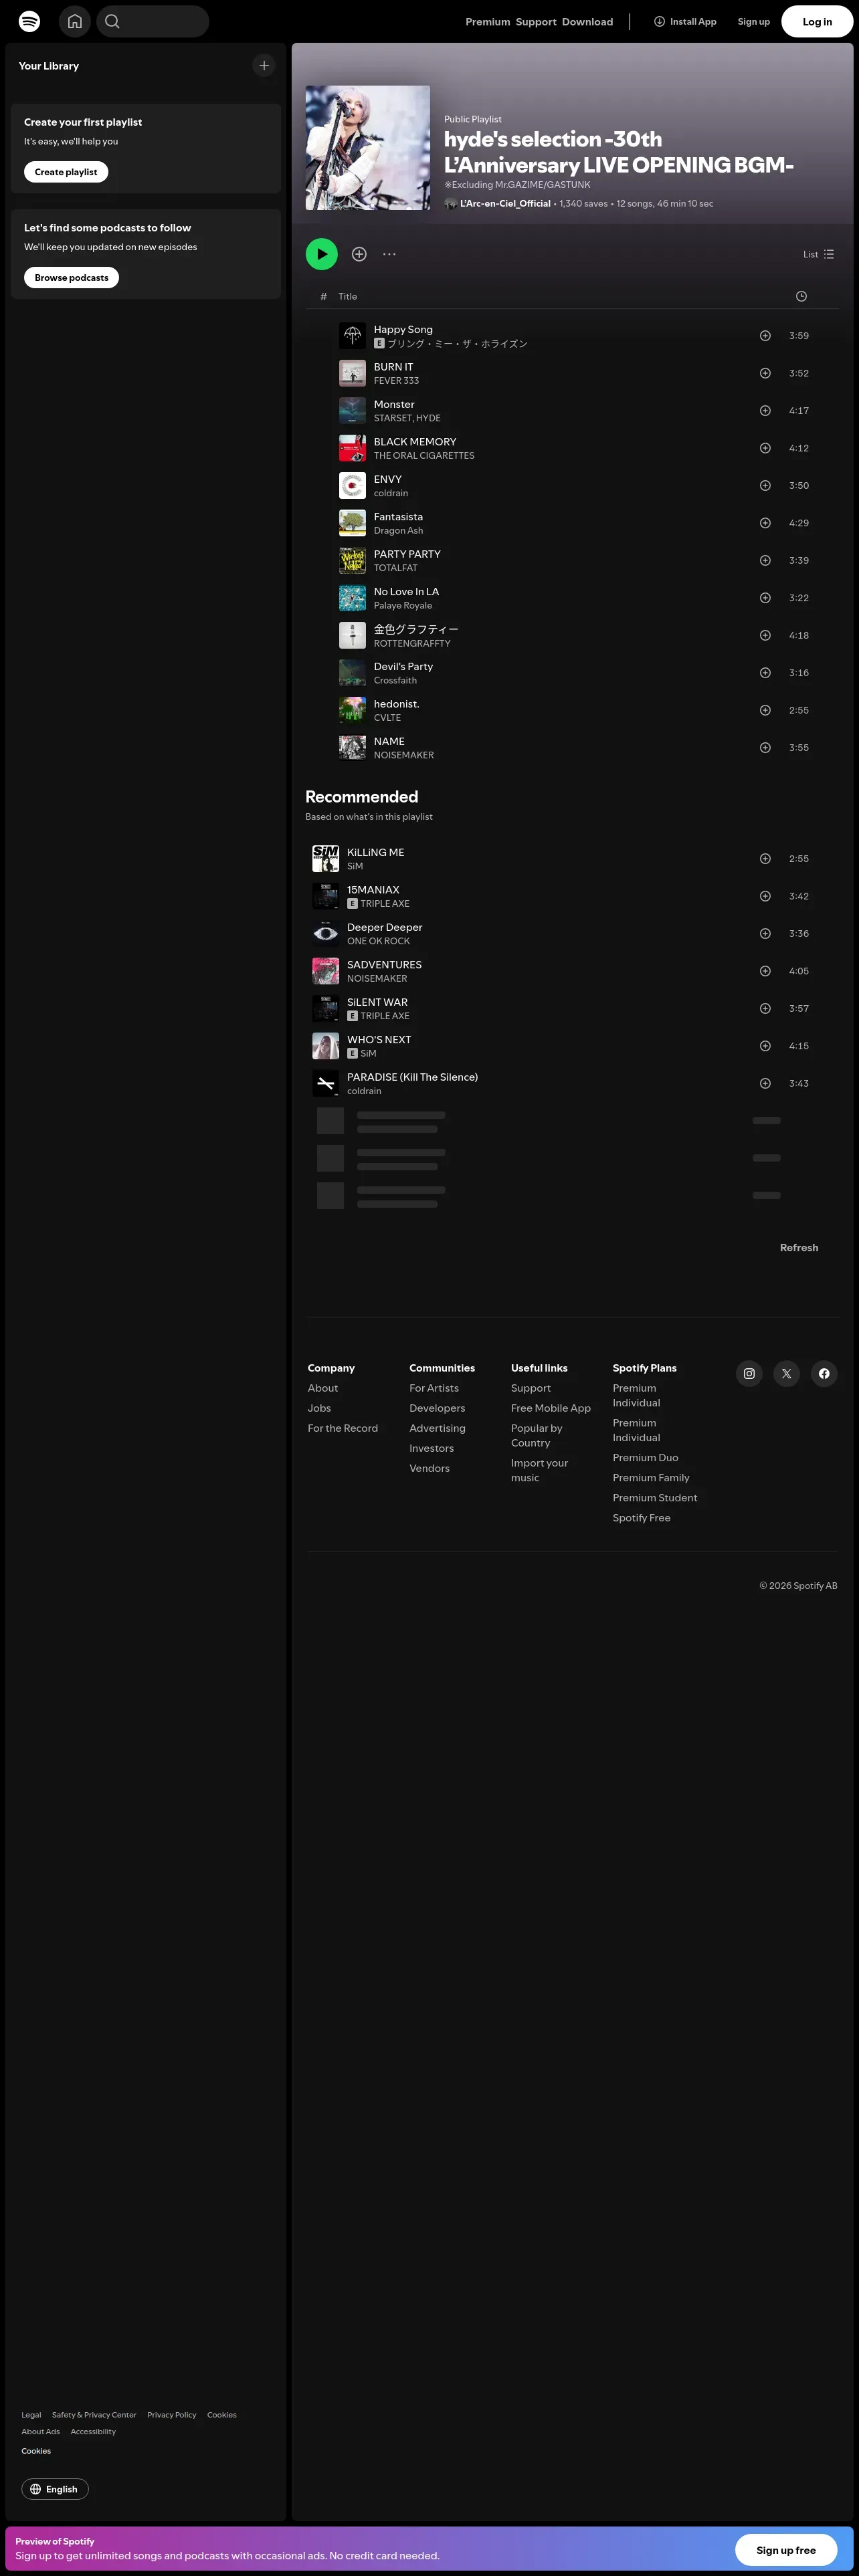Add 15MANIAX to Liked Songs
Screen dimensions: 859x2576
765,896
